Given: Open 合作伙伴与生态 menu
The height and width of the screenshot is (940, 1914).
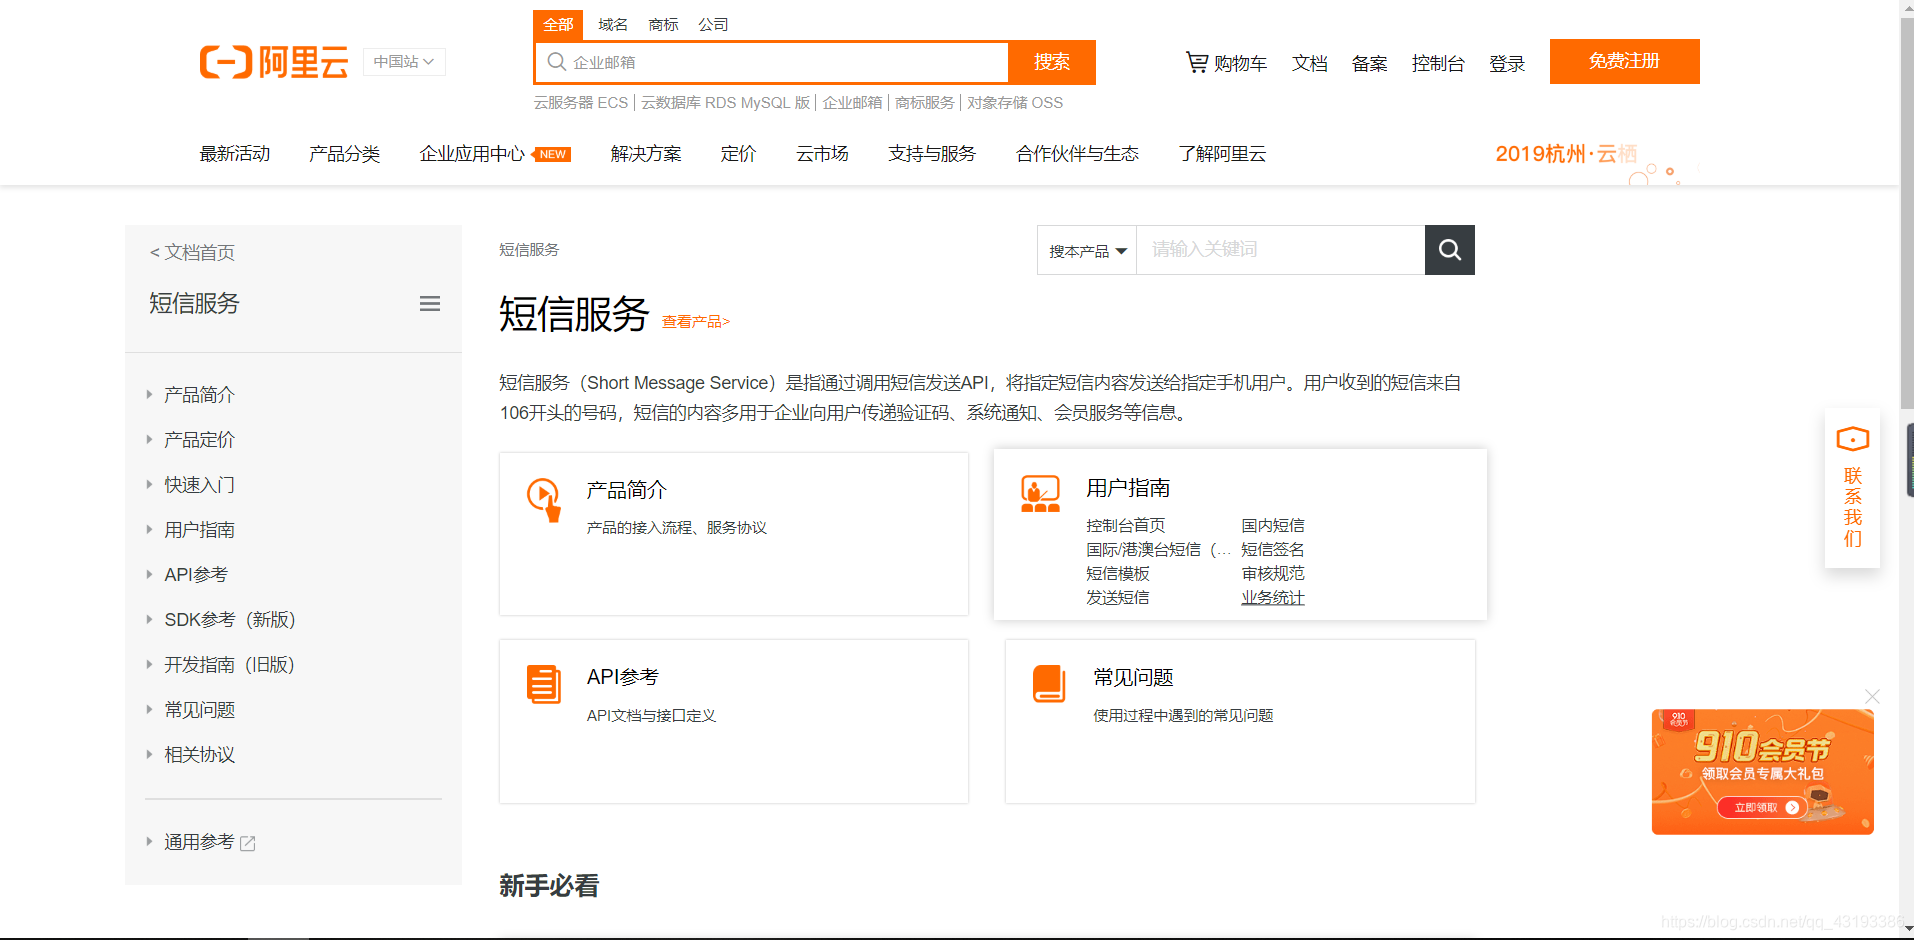Looking at the screenshot, I should (x=1077, y=154).
